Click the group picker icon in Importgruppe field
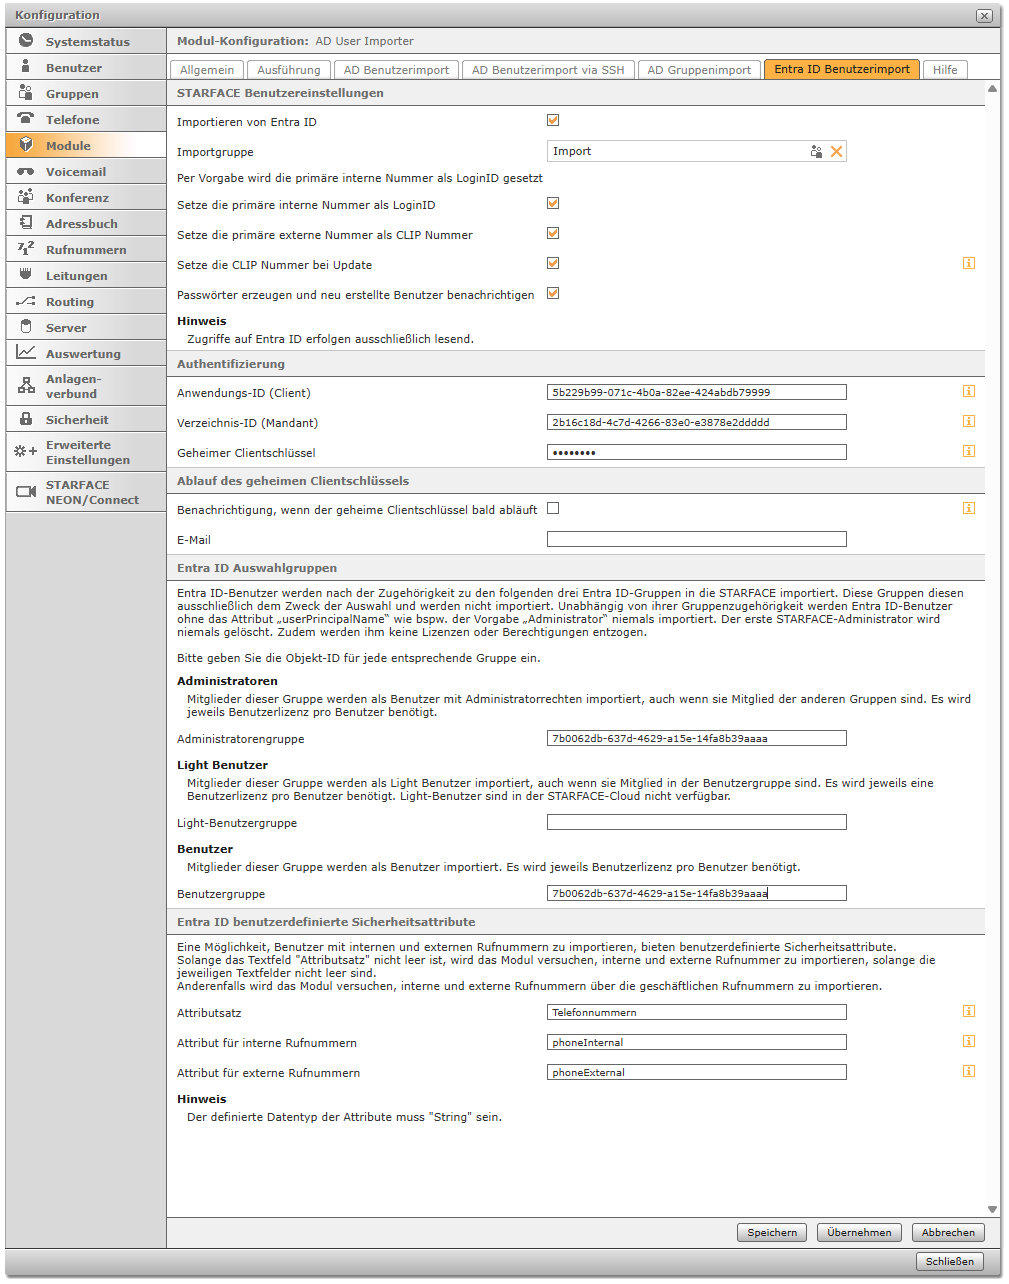This screenshot has width=1009, height=1284. tap(816, 152)
